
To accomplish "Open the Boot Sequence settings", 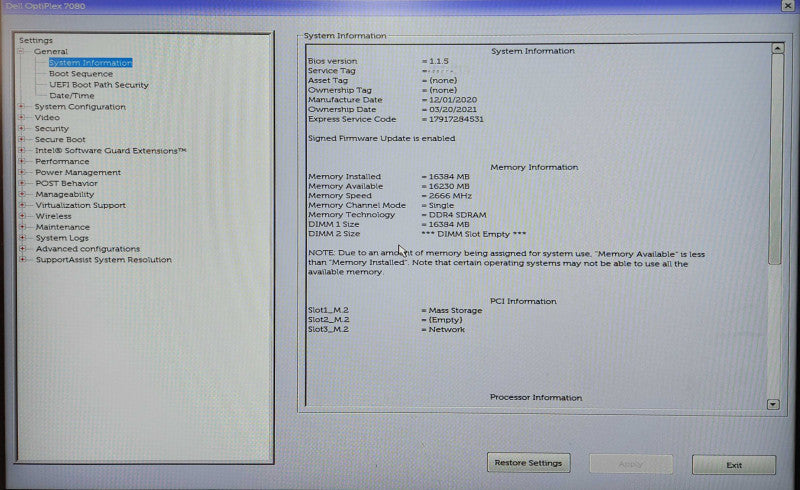I will [81, 74].
